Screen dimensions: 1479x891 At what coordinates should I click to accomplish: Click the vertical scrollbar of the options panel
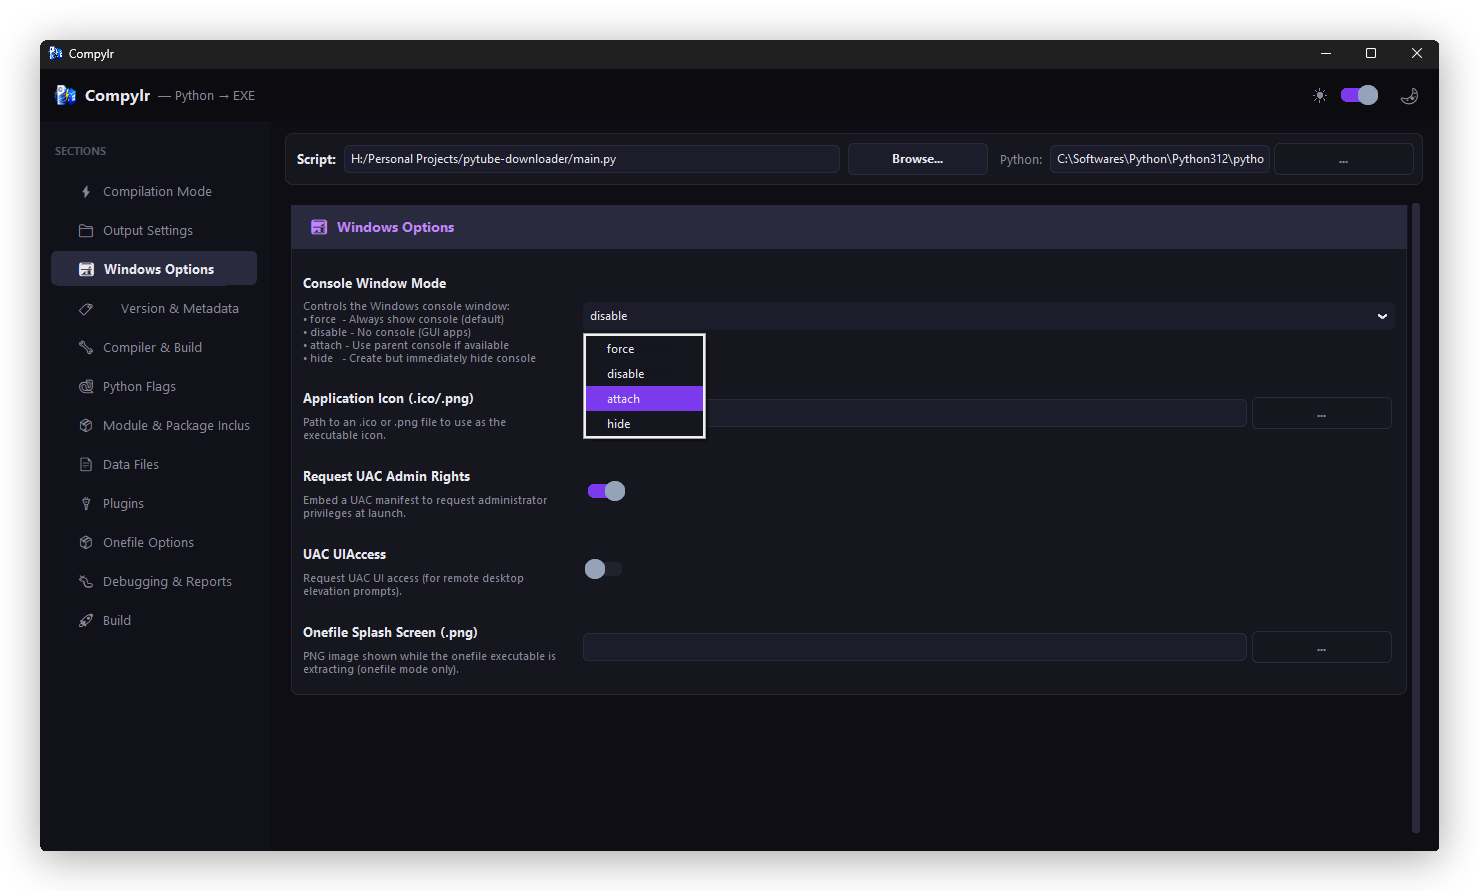click(1416, 518)
